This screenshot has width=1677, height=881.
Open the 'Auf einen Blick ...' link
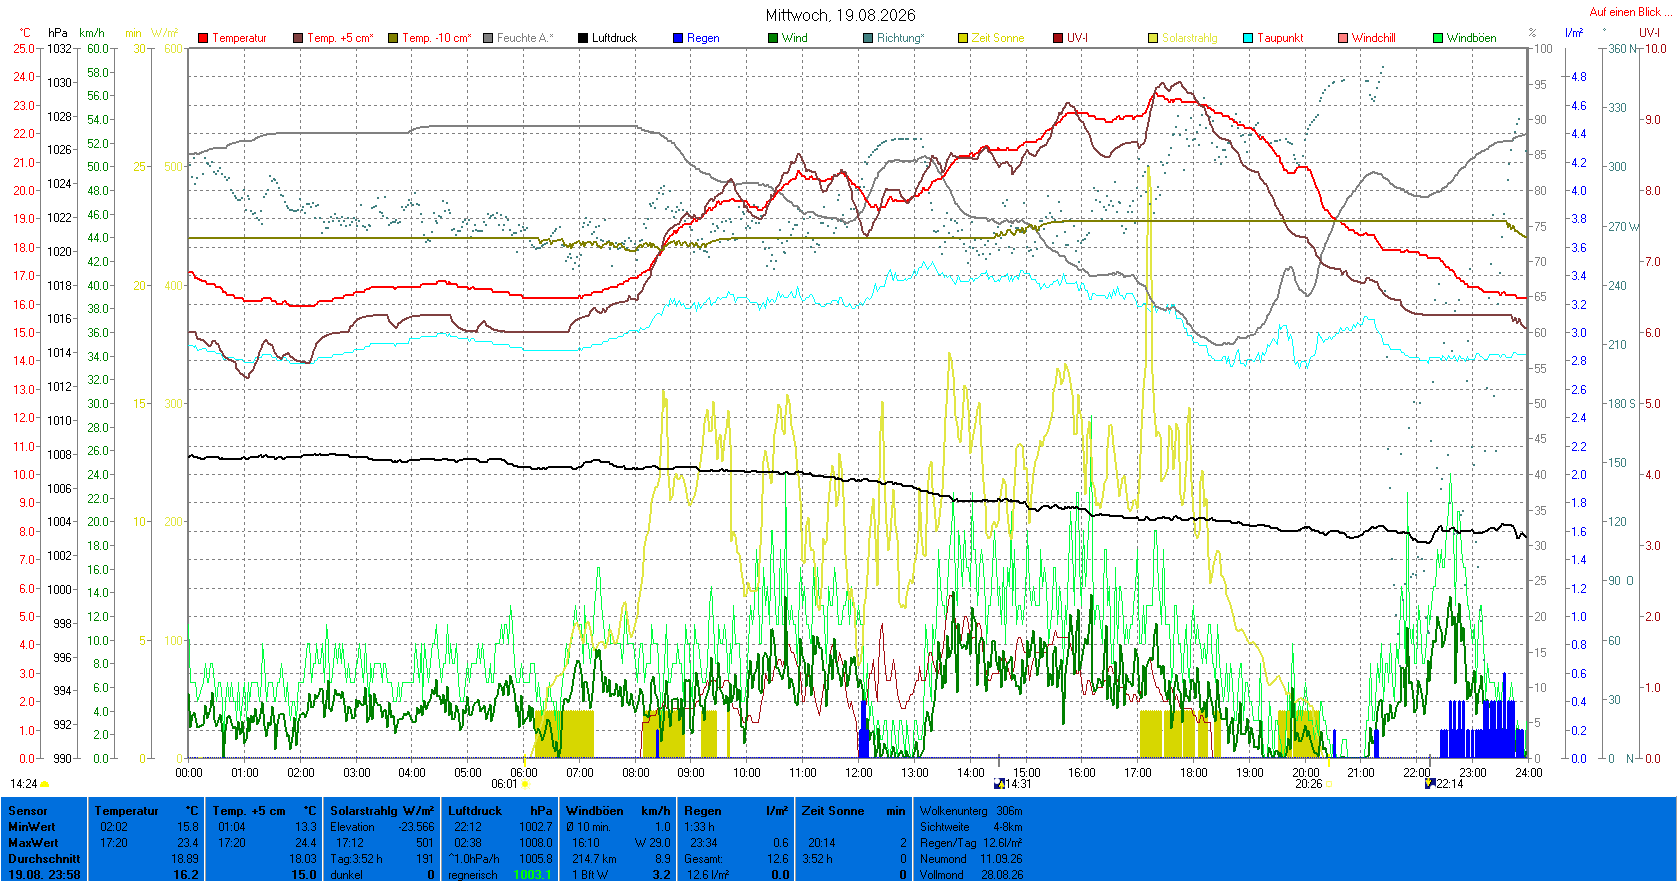coord(1630,12)
